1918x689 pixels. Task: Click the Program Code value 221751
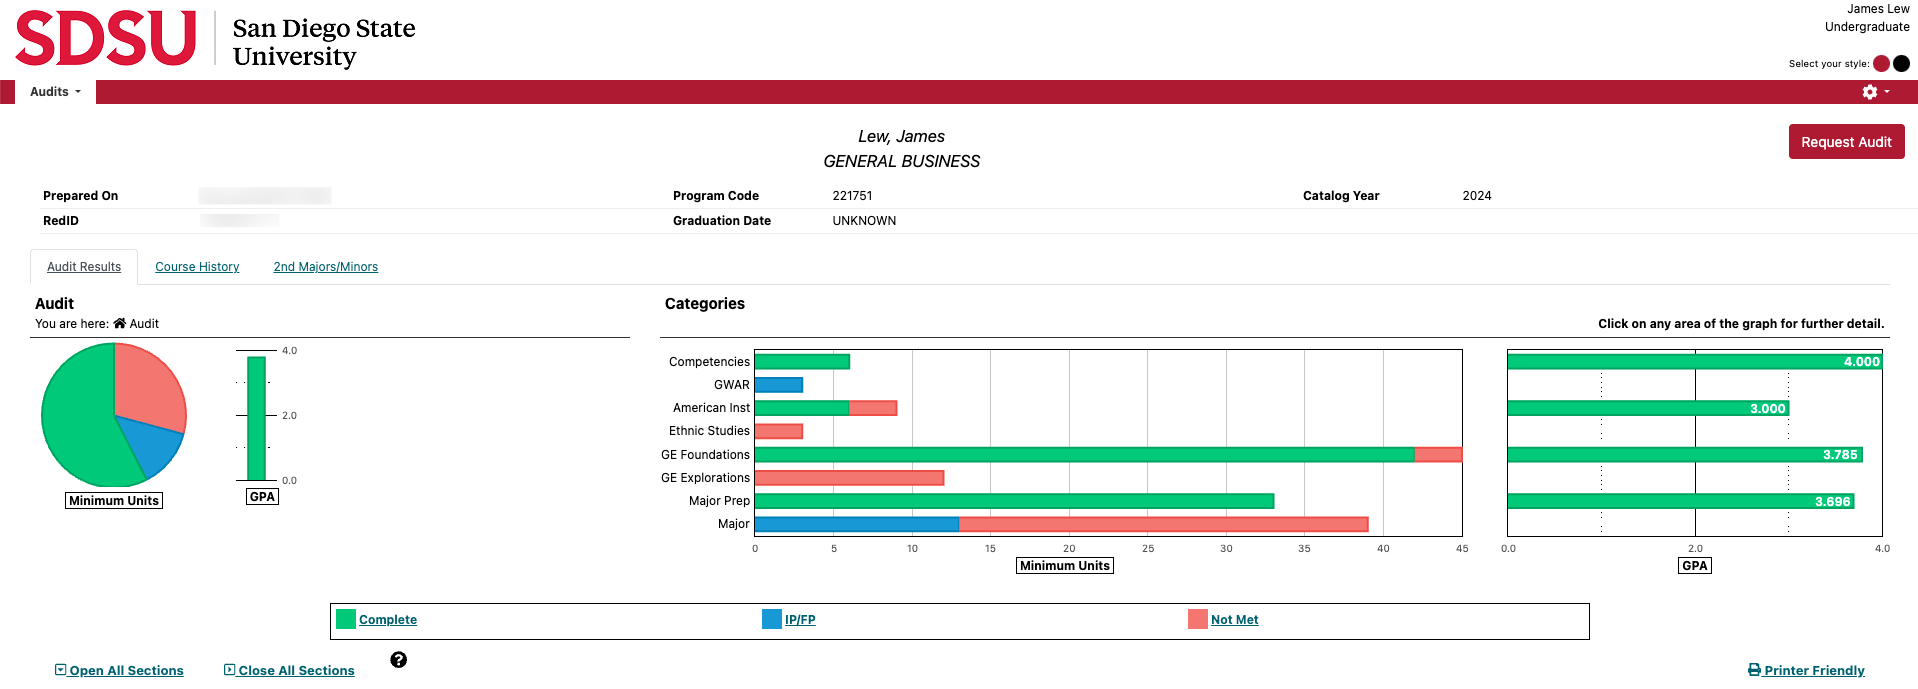coord(852,196)
